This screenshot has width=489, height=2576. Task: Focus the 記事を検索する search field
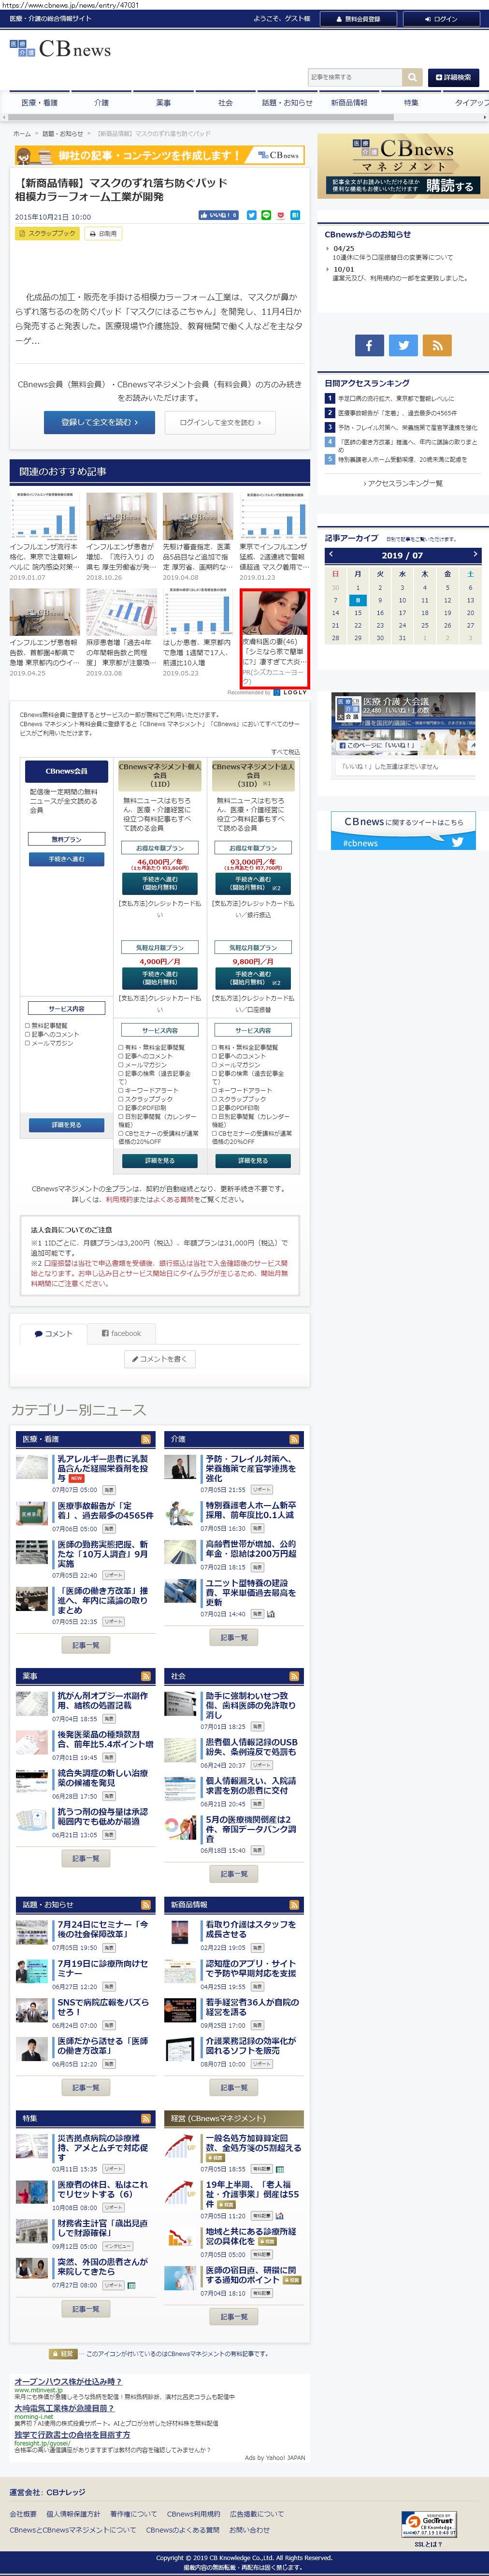pyautogui.click(x=355, y=77)
